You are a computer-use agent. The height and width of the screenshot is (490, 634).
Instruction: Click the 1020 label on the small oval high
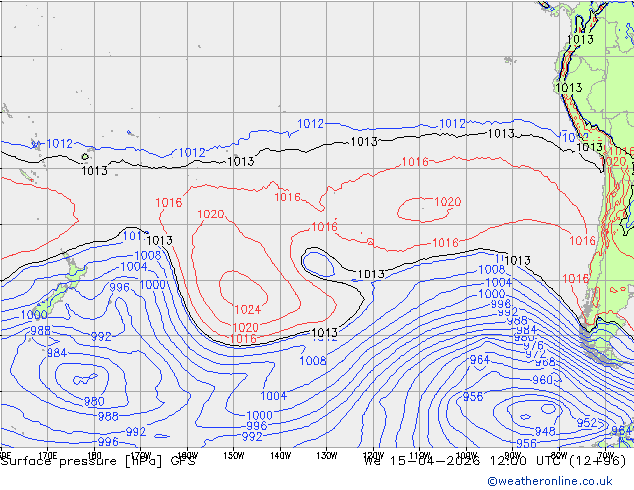click(448, 202)
